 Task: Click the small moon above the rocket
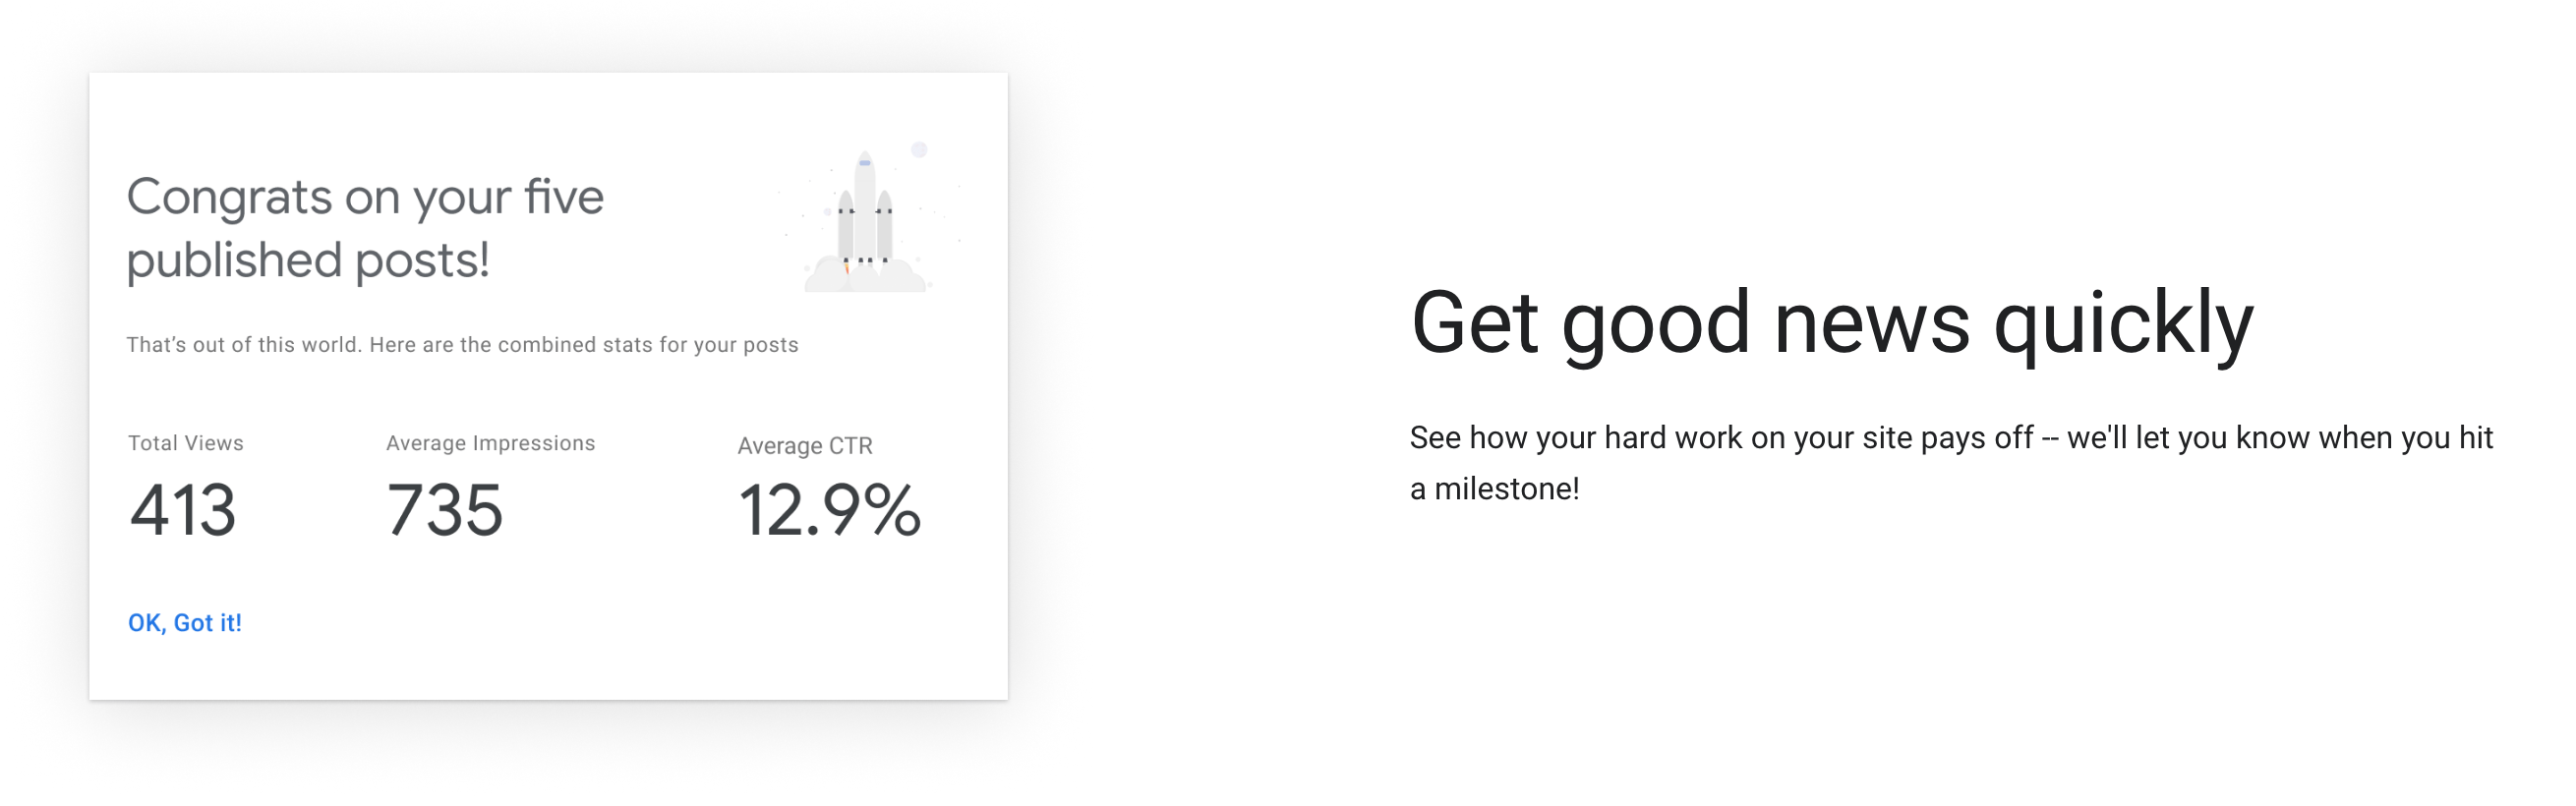click(x=919, y=150)
